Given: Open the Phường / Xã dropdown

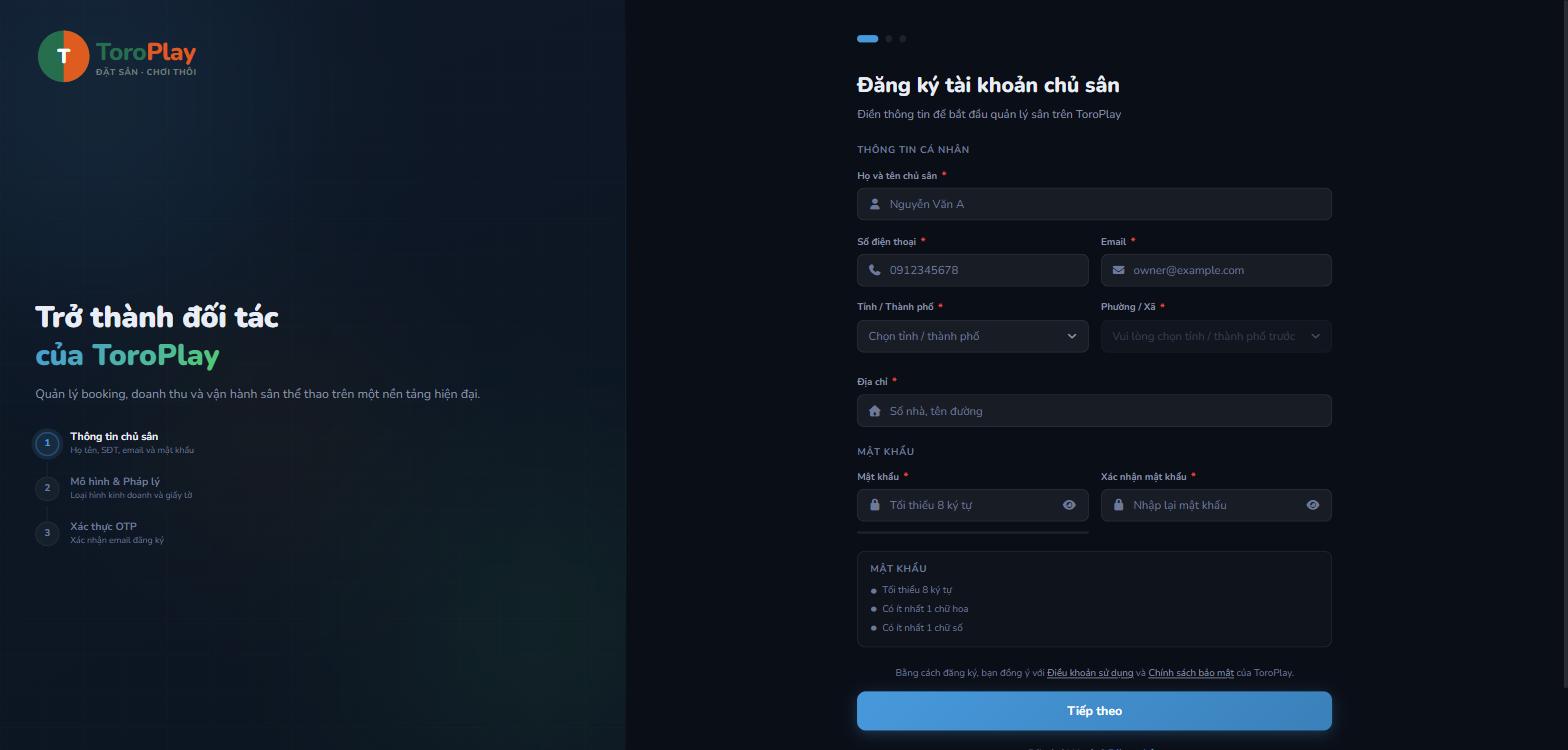Looking at the screenshot, I should click(x=1216, y=336).
